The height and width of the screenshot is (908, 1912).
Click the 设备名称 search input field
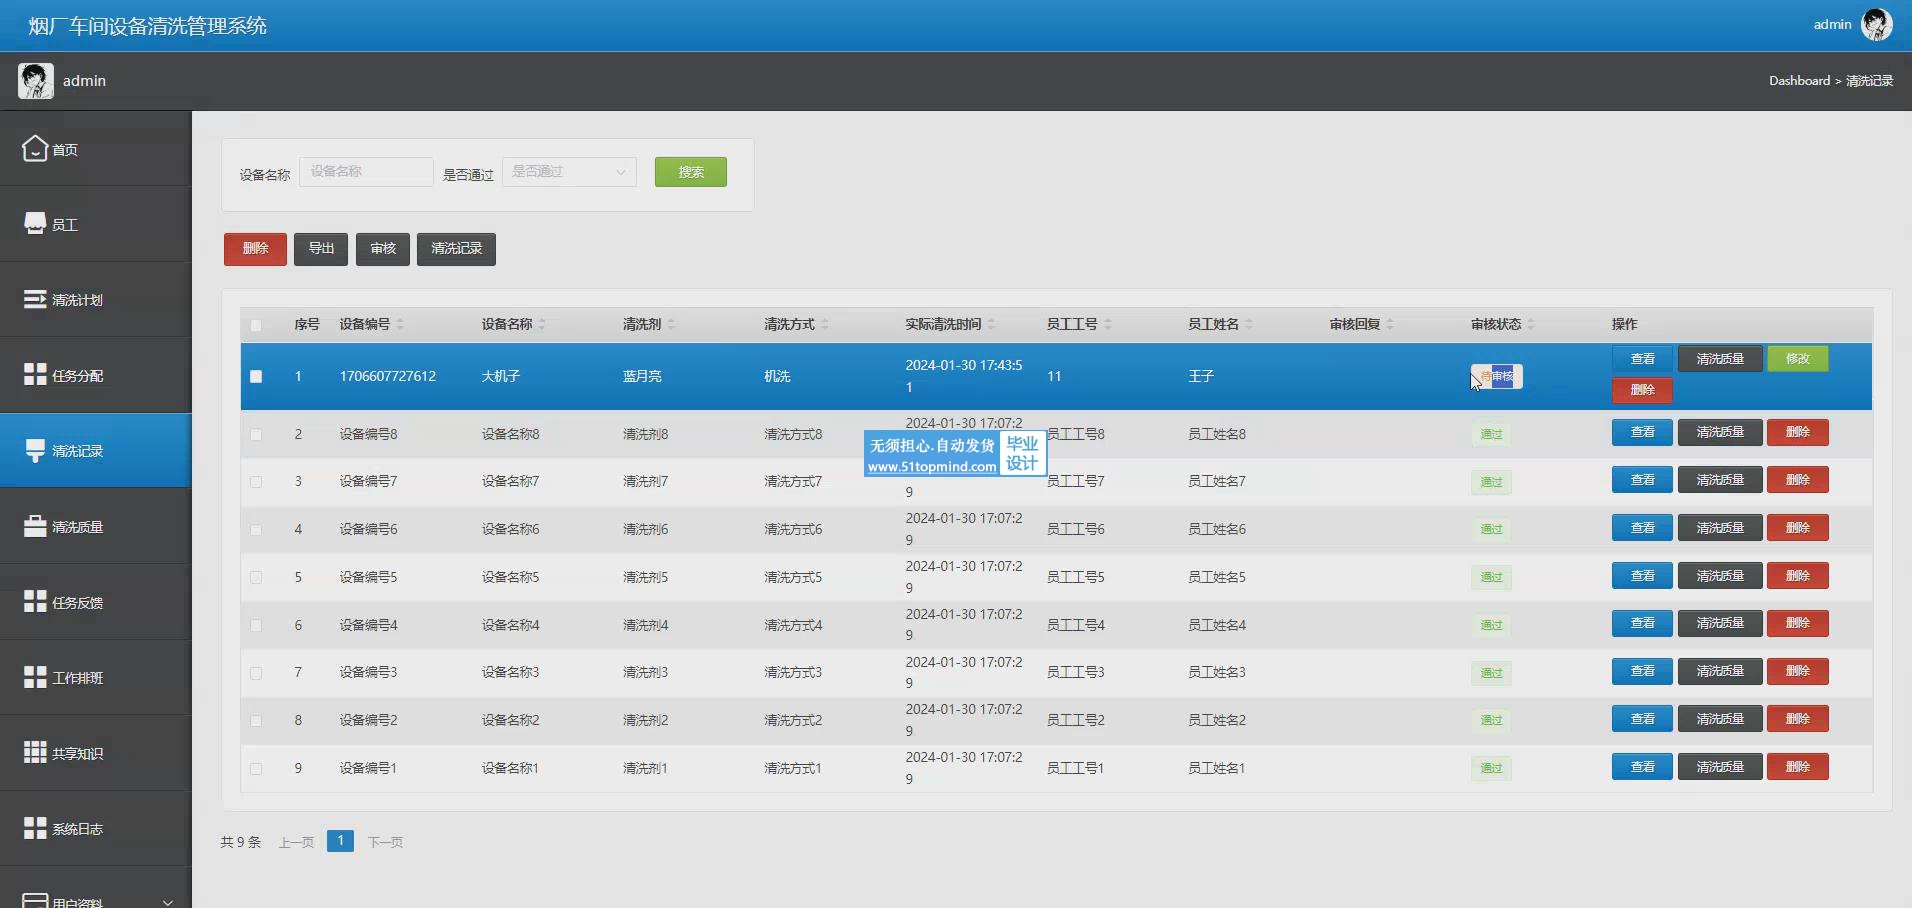click(366, 172)
